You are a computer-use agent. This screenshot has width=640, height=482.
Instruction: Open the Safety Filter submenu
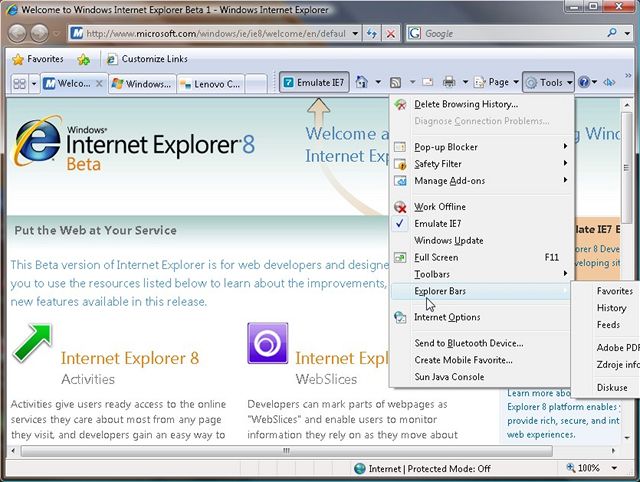483,164
